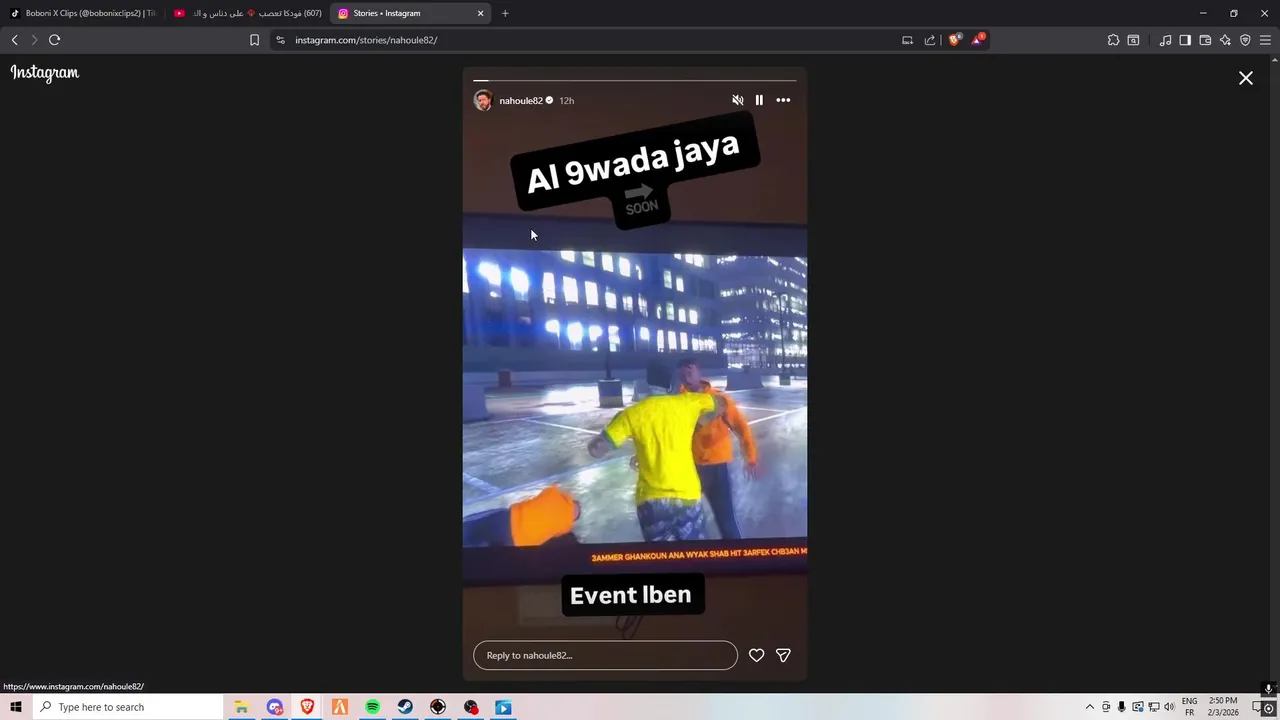The height and width of the screenshot is (720, 1280).
Task: Open tab search icon in toolbar
Action: (1133, 40)
